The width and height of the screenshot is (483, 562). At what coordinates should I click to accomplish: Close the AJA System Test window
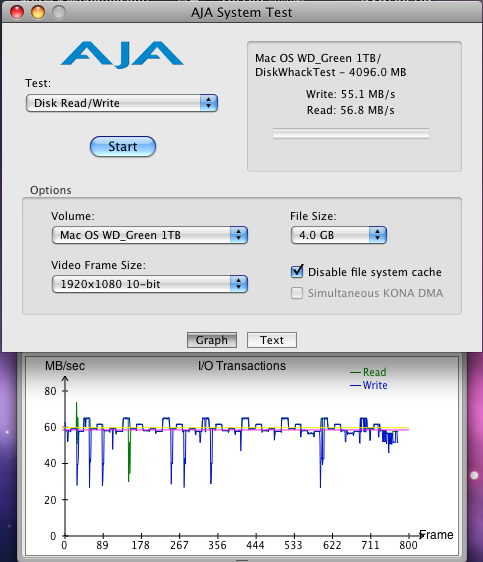[17, 12]
